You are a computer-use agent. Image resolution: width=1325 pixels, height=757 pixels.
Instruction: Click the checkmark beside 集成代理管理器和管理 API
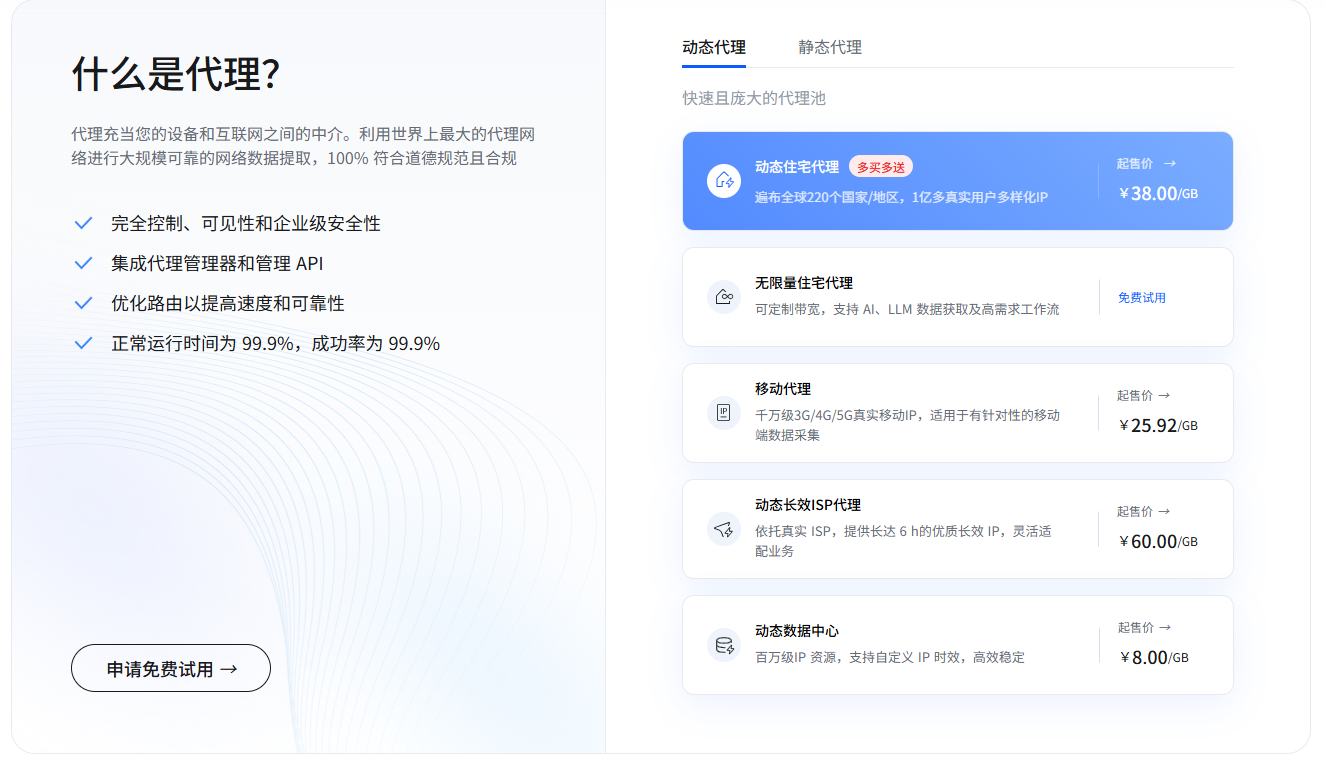tap(83, 263)
